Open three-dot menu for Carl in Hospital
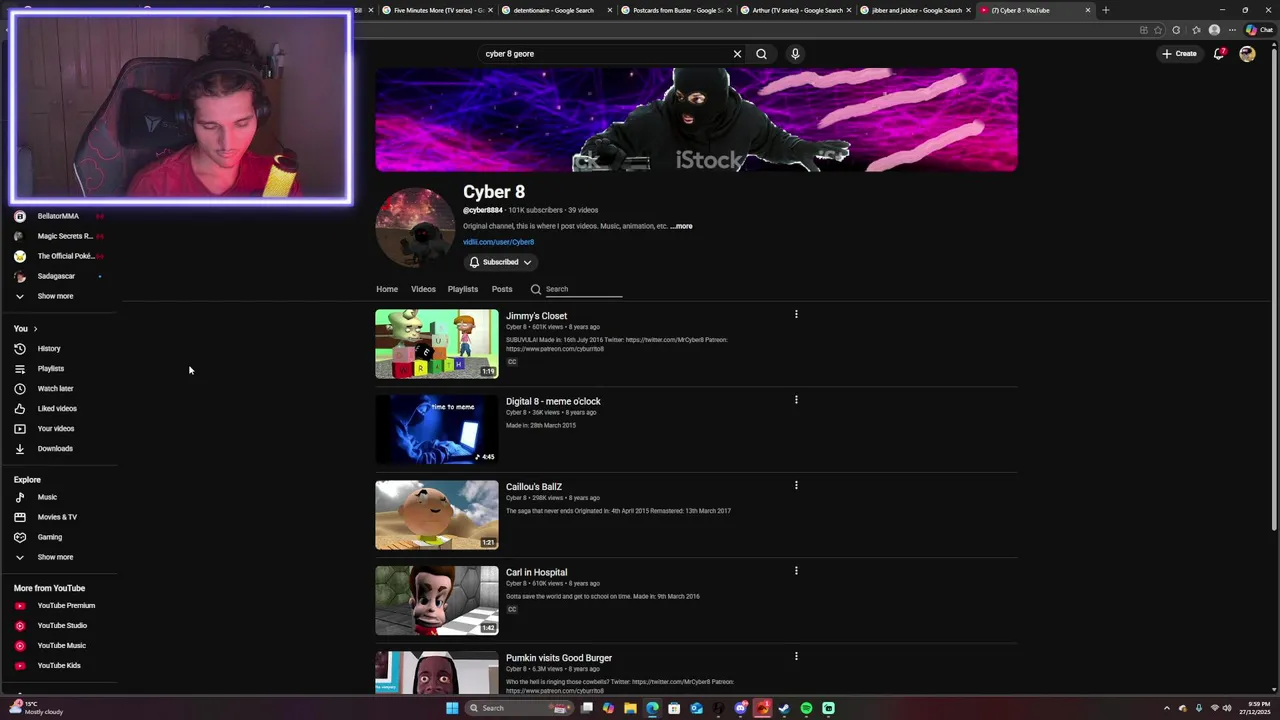Viewport: 1280px width, 720px height. [x=796, y=571]
